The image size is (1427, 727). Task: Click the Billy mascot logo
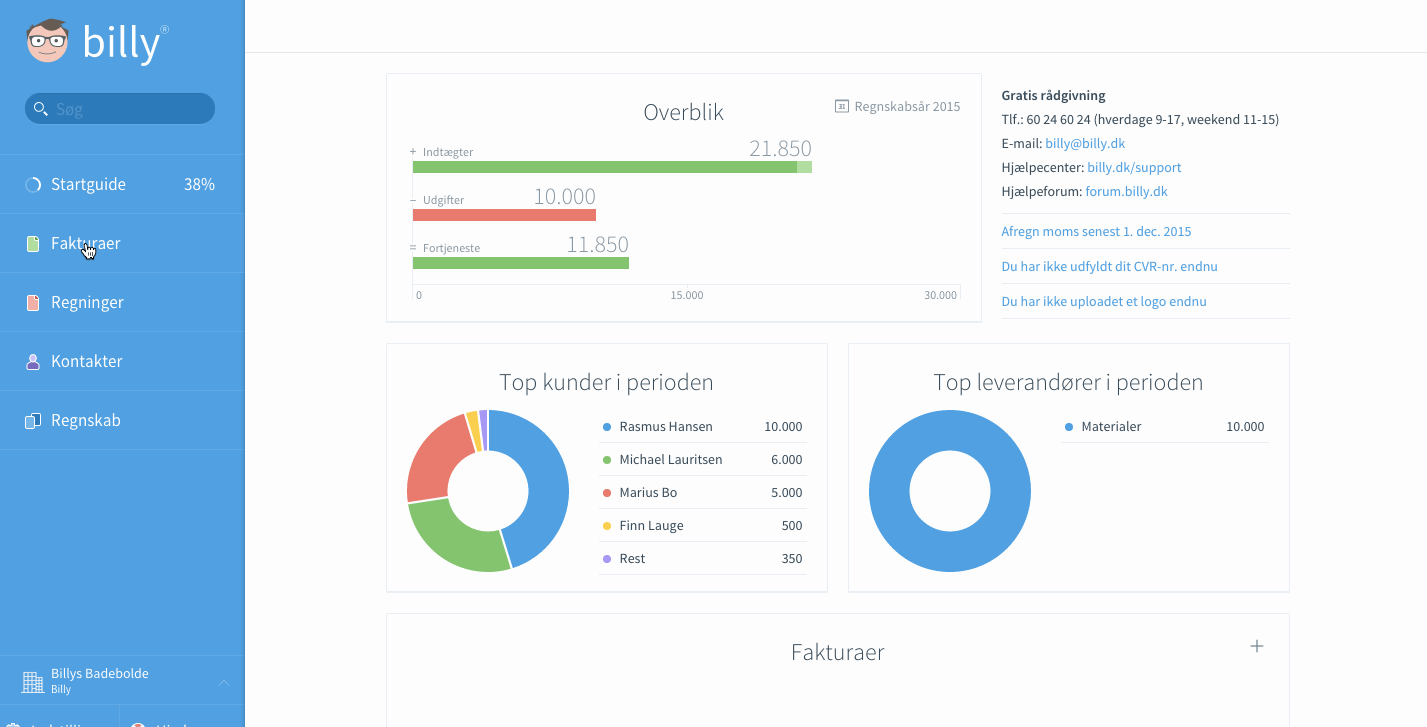click(x=47, y=41)
